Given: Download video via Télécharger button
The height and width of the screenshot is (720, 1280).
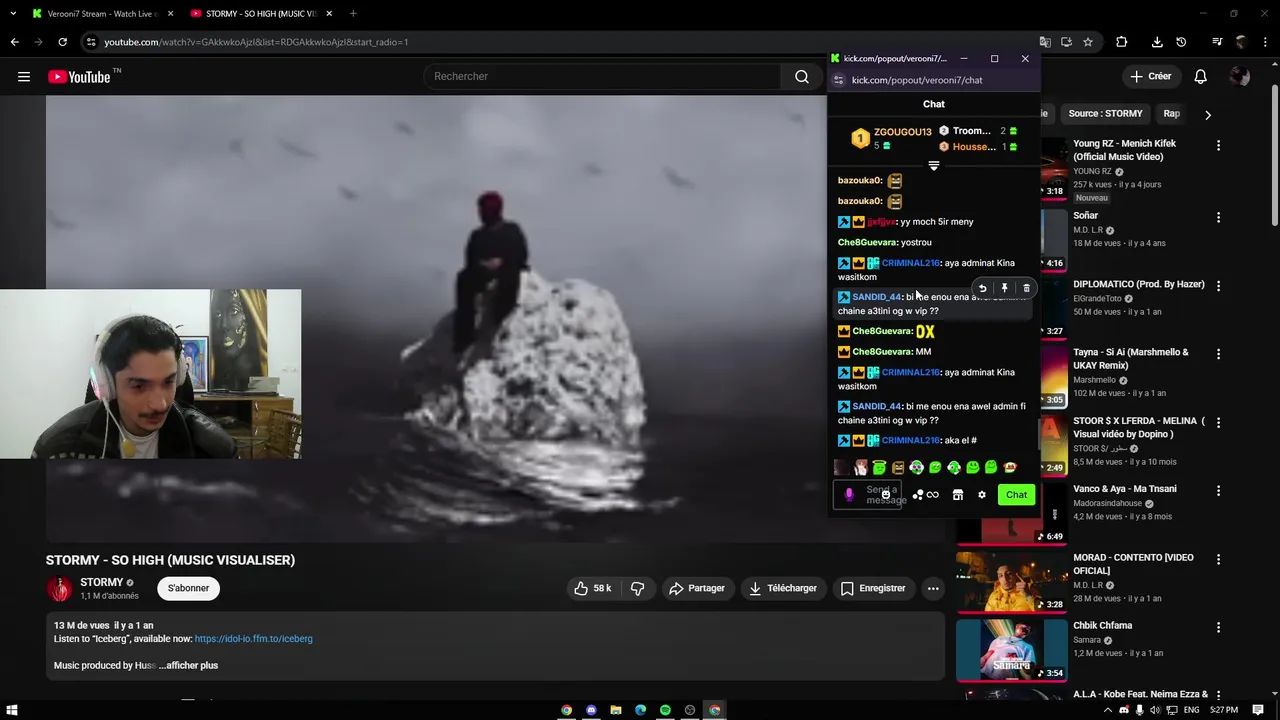Looking at the screenshot, I should (x=783, y=588).
